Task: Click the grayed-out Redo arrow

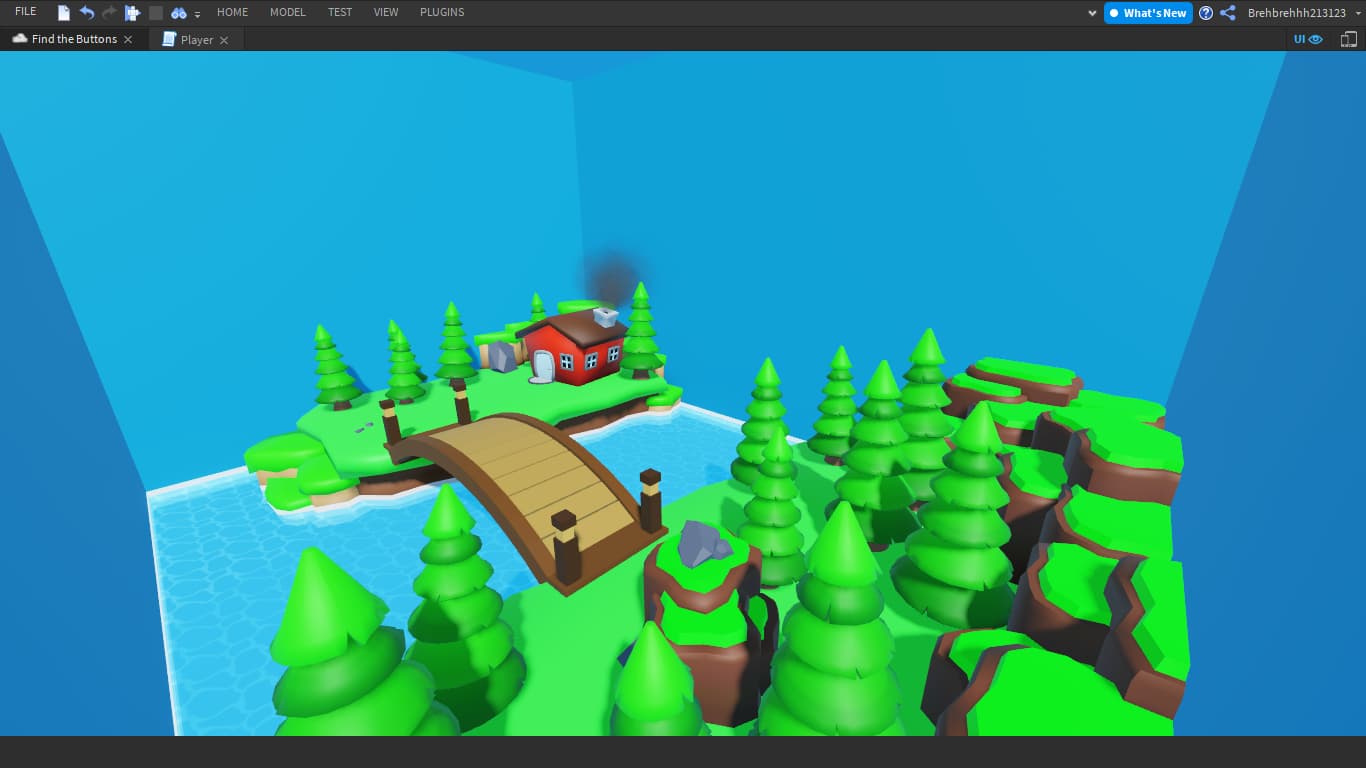Action: (x=109, y=13)
